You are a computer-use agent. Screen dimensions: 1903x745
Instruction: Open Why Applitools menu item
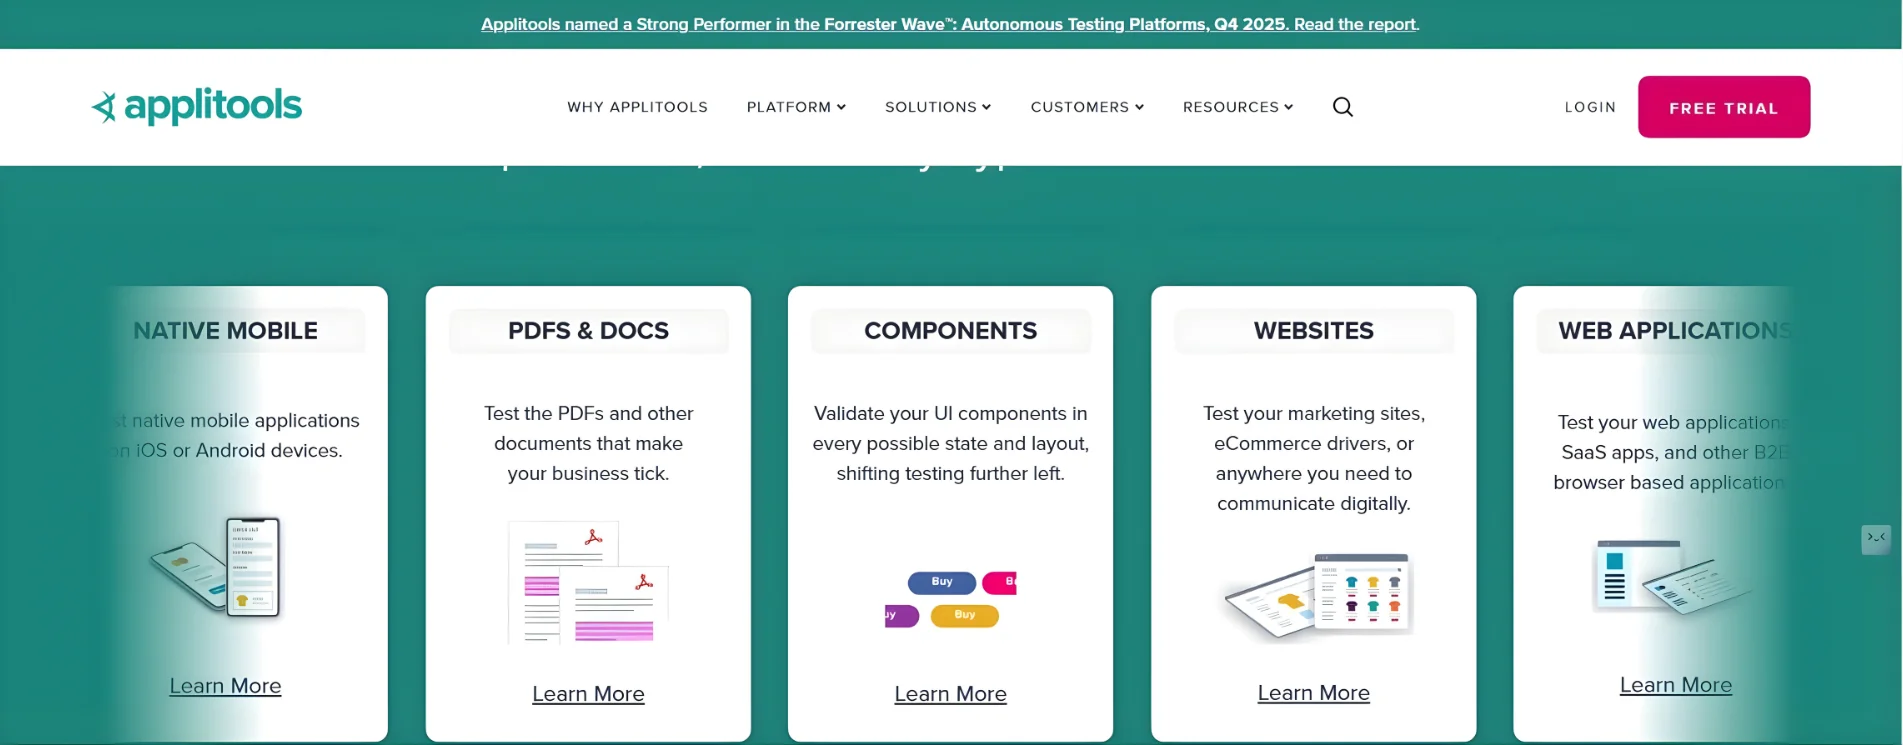coord(637,107)
